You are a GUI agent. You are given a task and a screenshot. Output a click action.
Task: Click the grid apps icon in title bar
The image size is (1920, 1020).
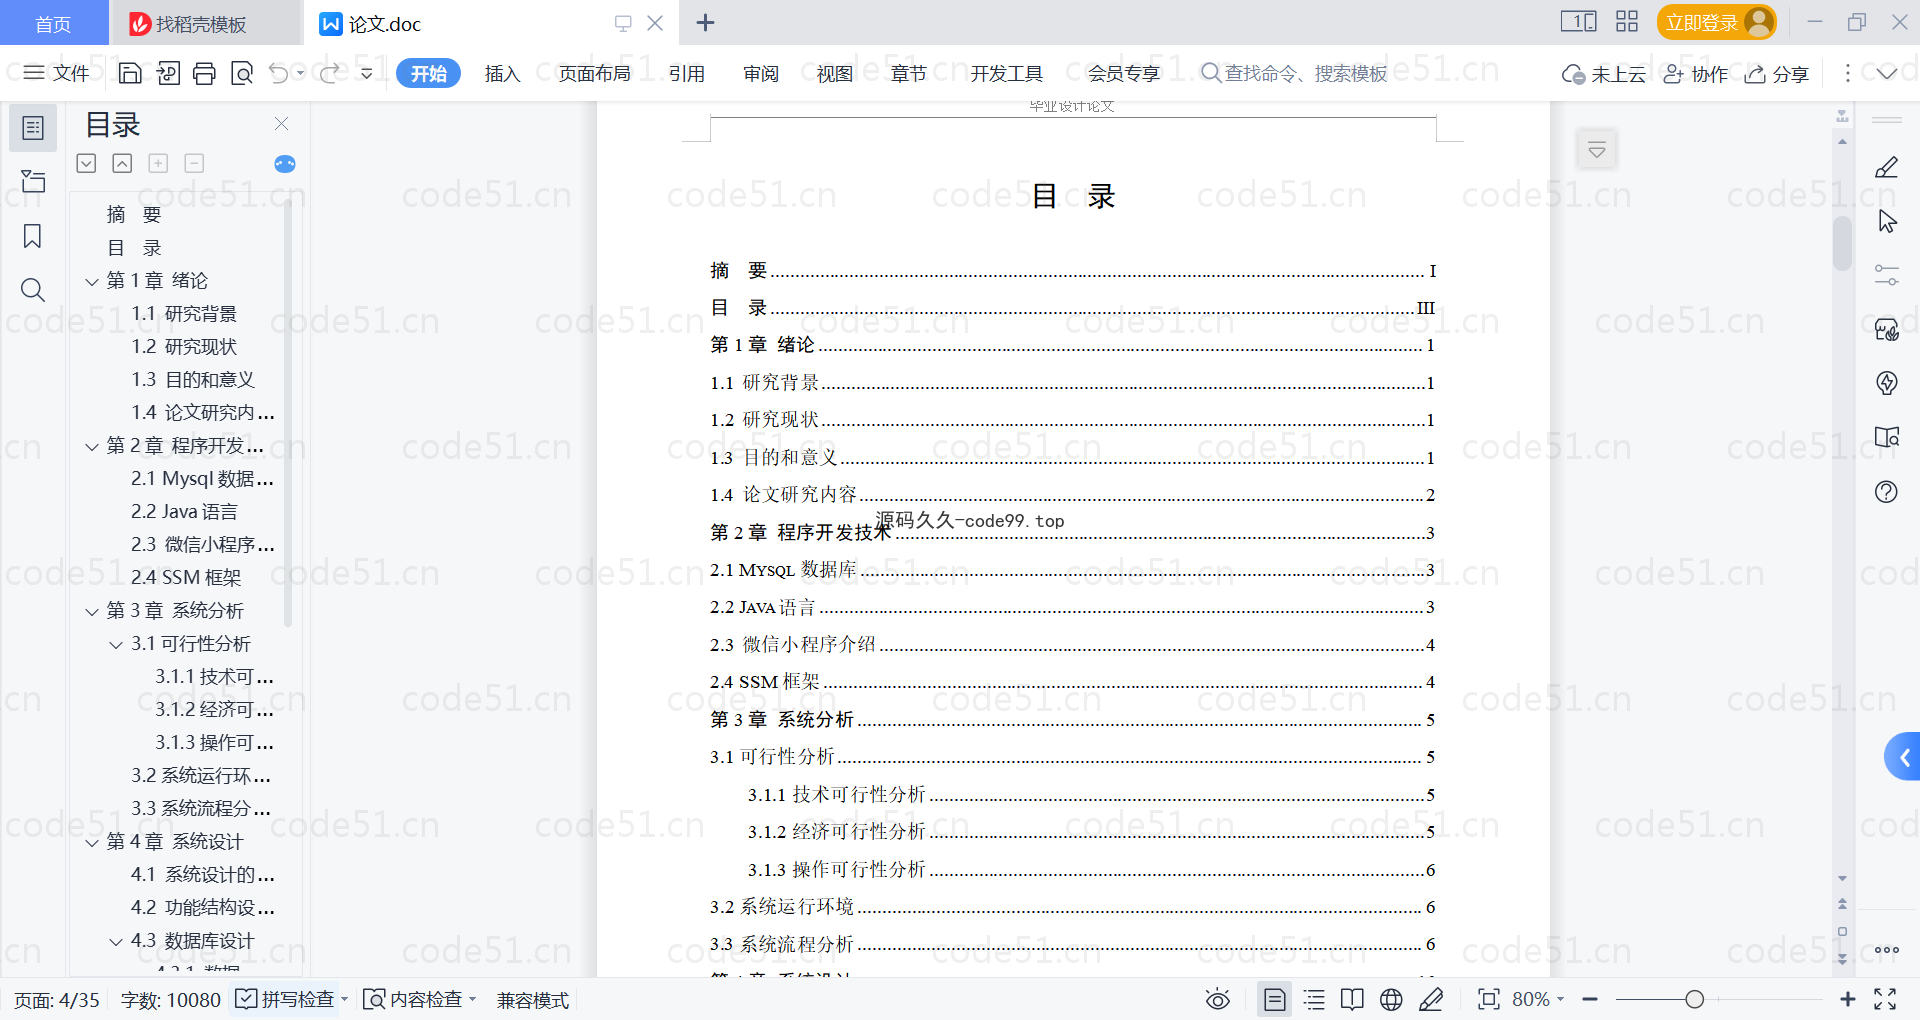pos(1627,22)
